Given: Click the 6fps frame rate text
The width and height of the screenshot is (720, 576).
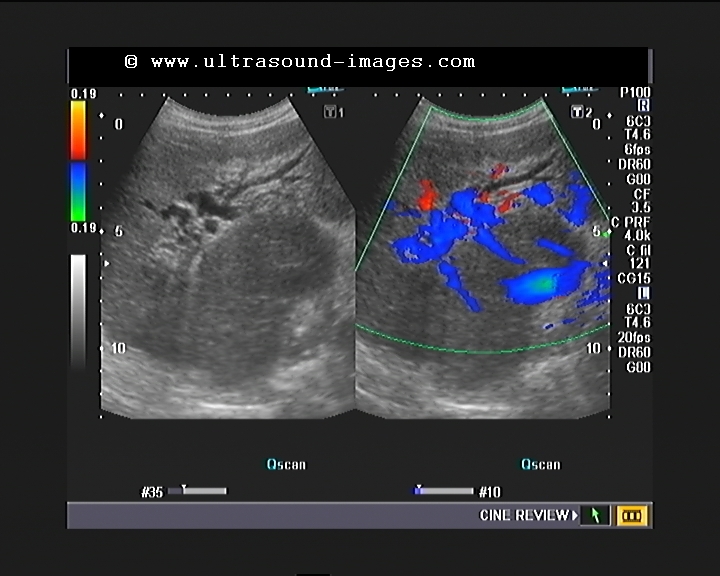Looking at the screenshot, I should click(637, 149).
